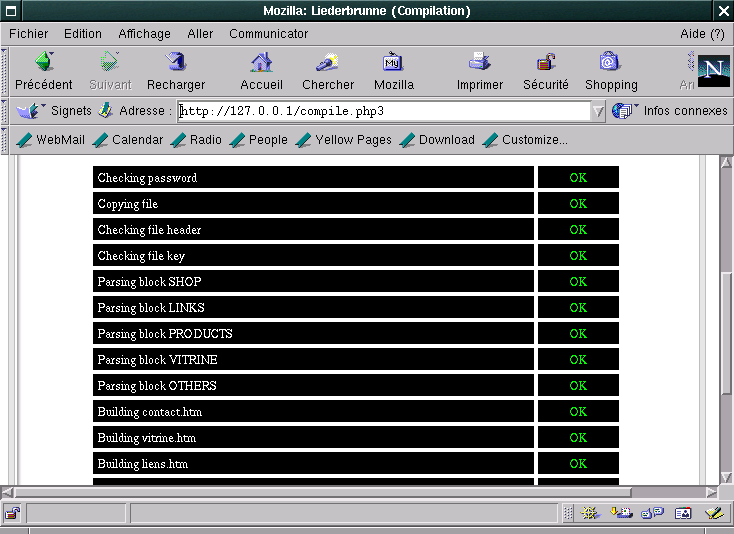Open the Mozilla toolbar button

click(x=393, y=70)
